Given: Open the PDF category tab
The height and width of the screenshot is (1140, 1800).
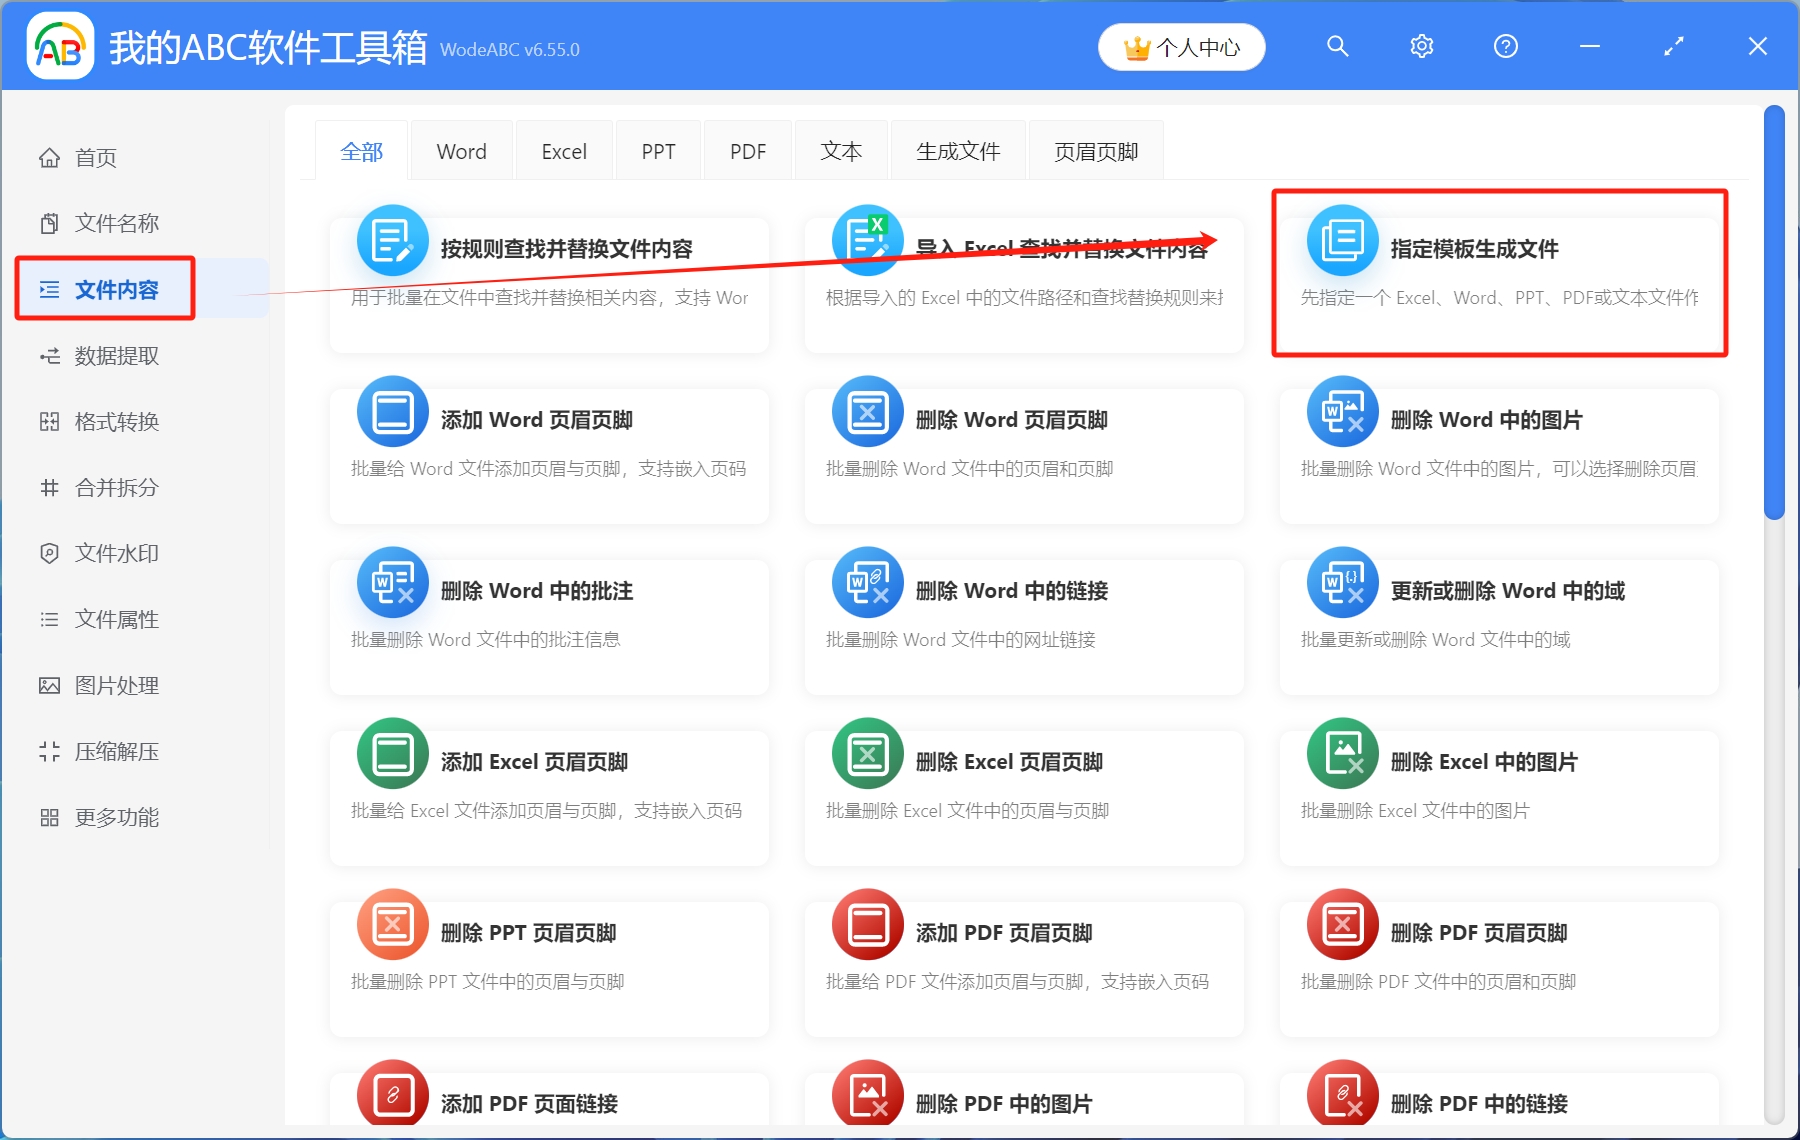Looking at the screenshot, I should coord(747,150).
